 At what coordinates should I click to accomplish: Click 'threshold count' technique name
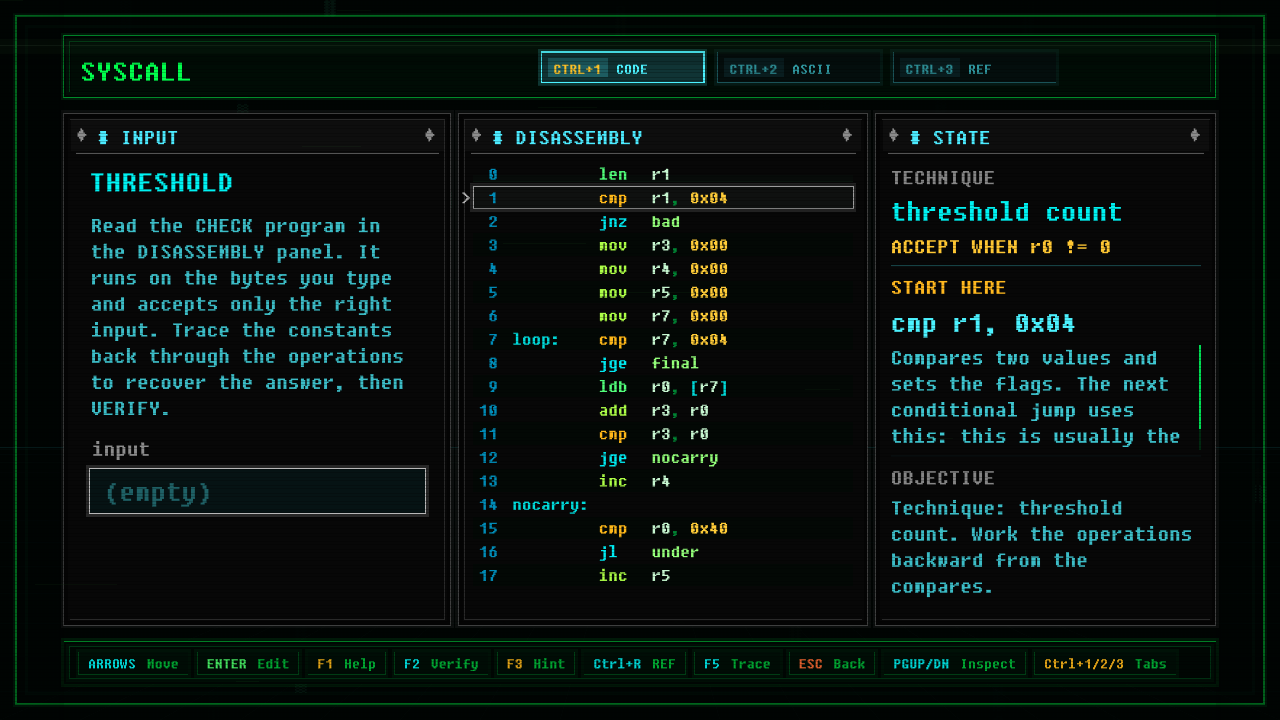(1006, 212)
